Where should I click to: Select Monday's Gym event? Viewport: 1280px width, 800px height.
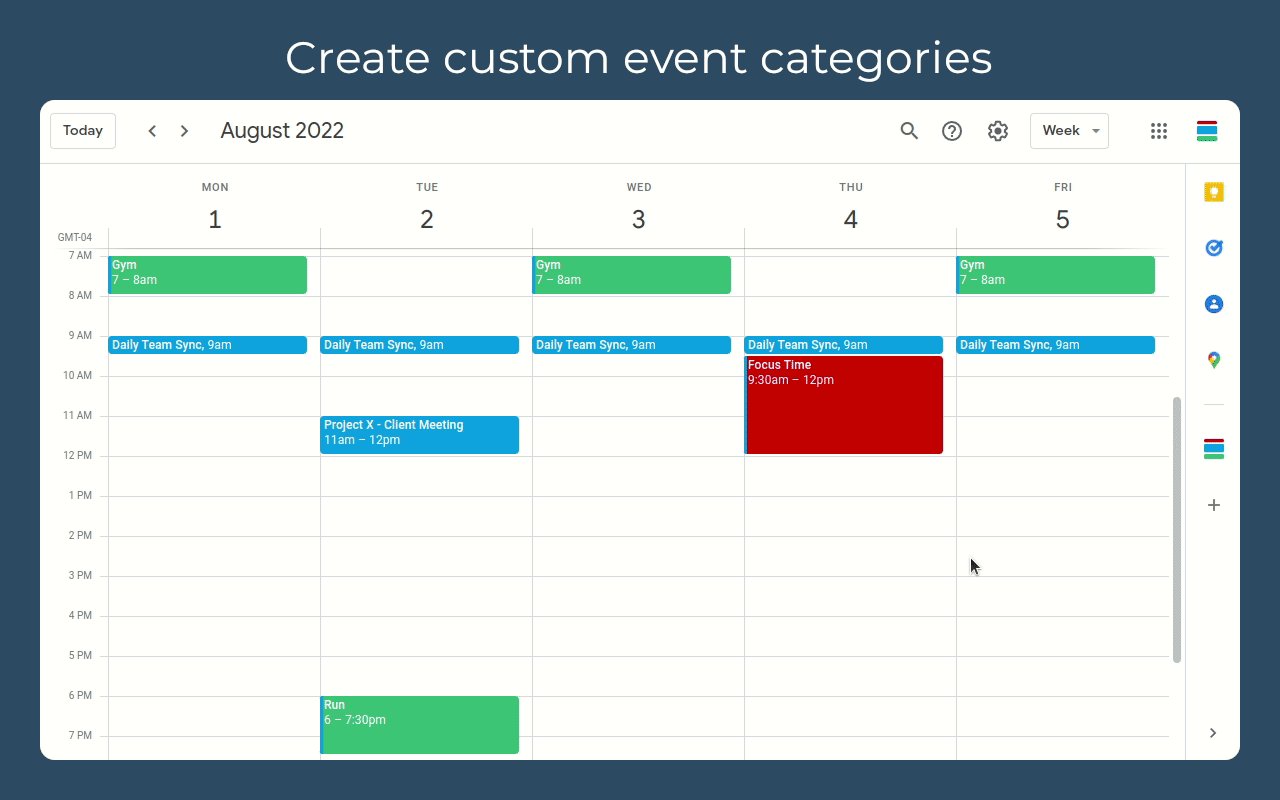[207, 274]
